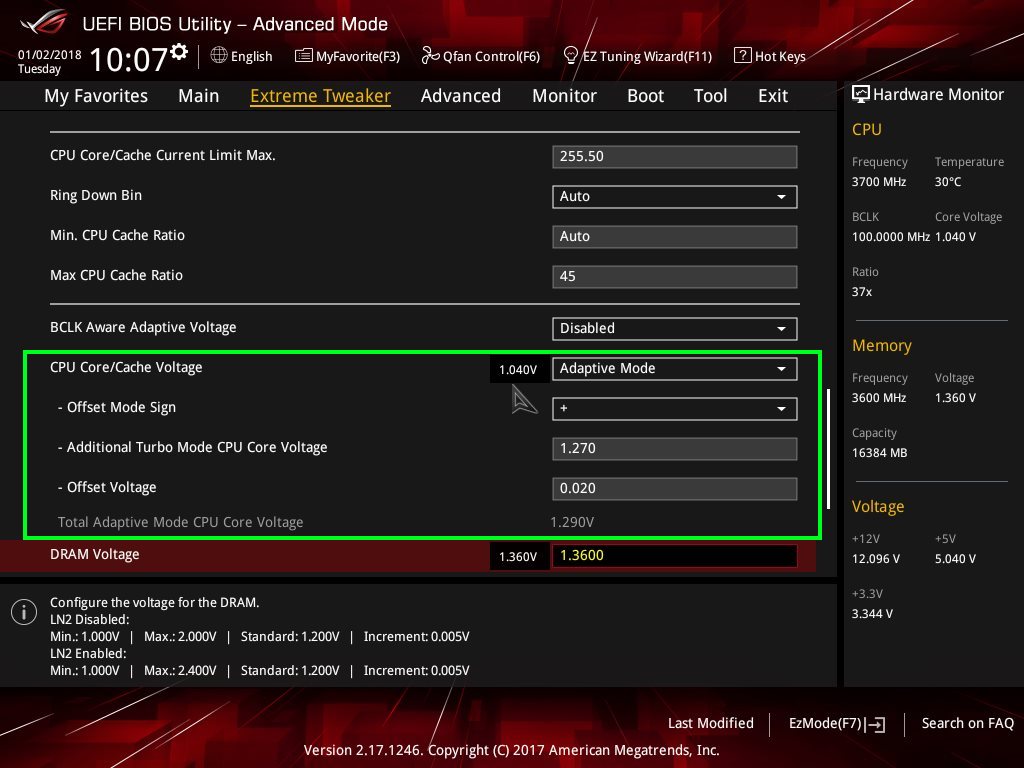Open the Tool tab

tap(710, 96)
